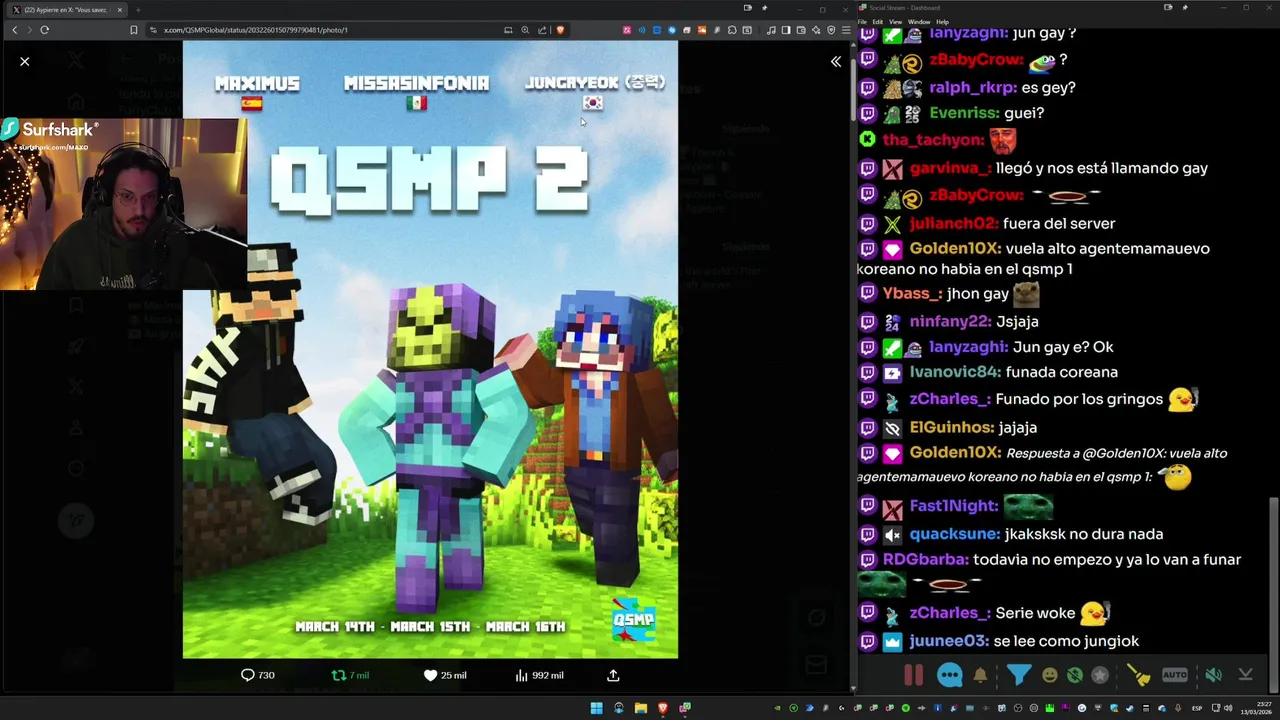Click message 'fuera del server'
Viewport: 1280px width, 720px height.
tap(1059, 223)
